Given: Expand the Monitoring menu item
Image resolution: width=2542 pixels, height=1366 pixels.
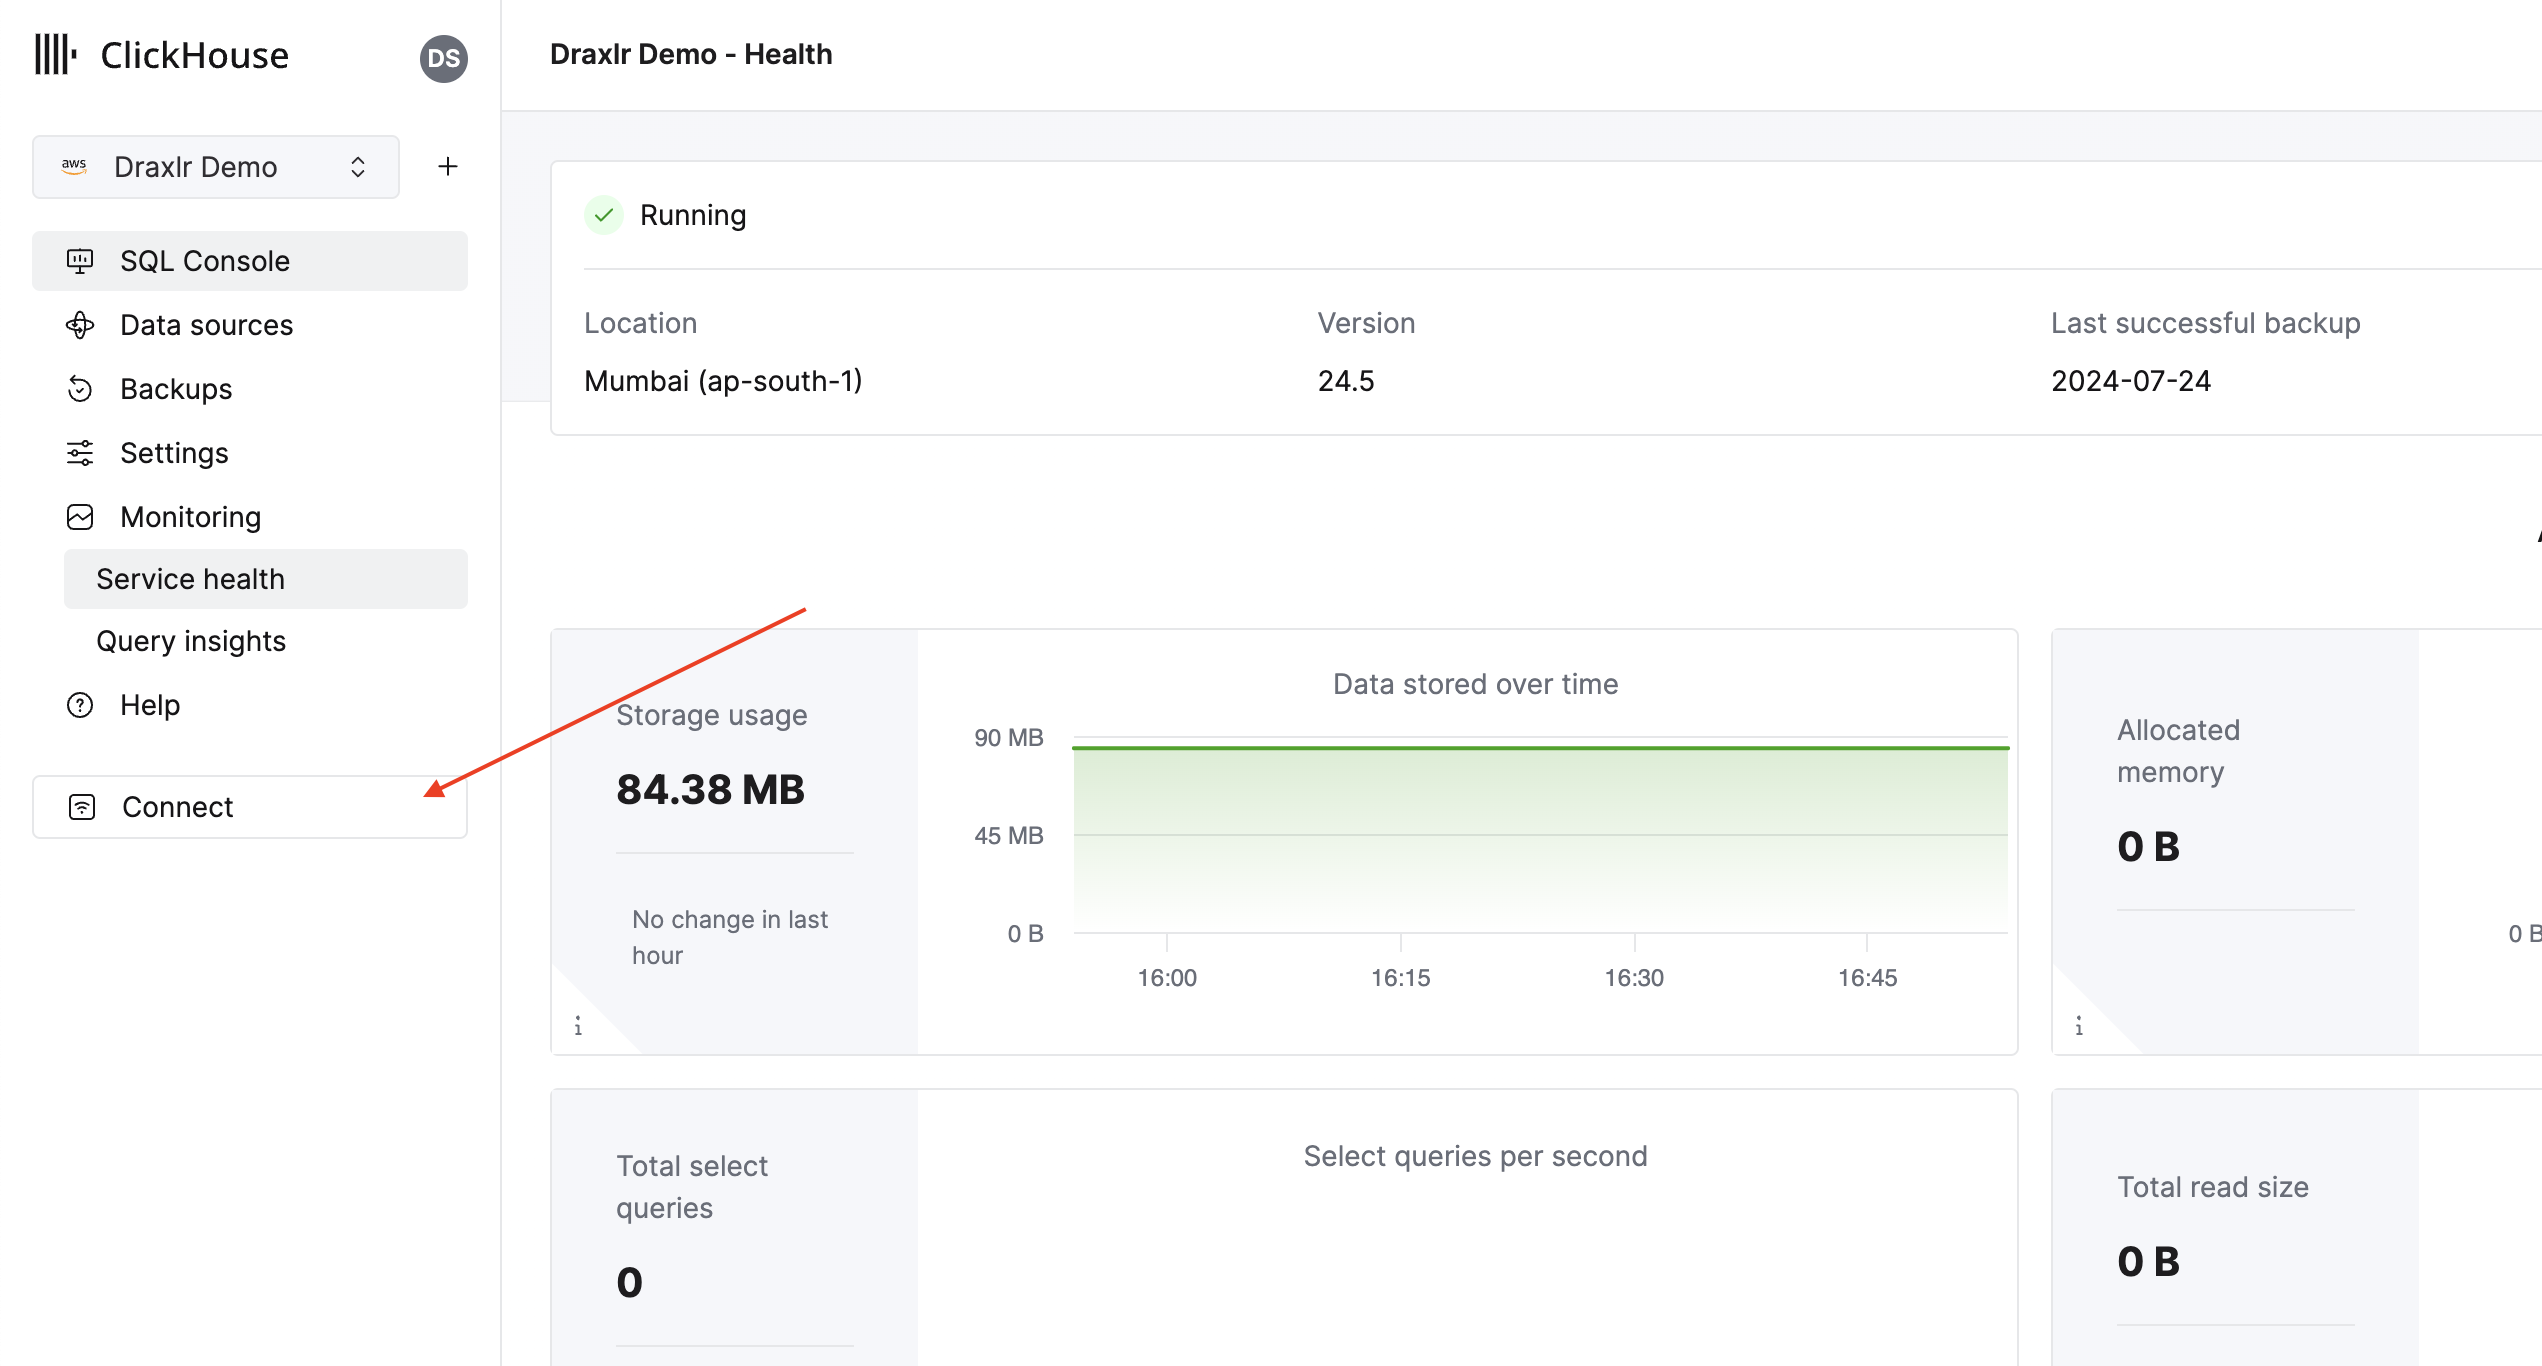Looking at the screenshot, I should pos(250,517).
